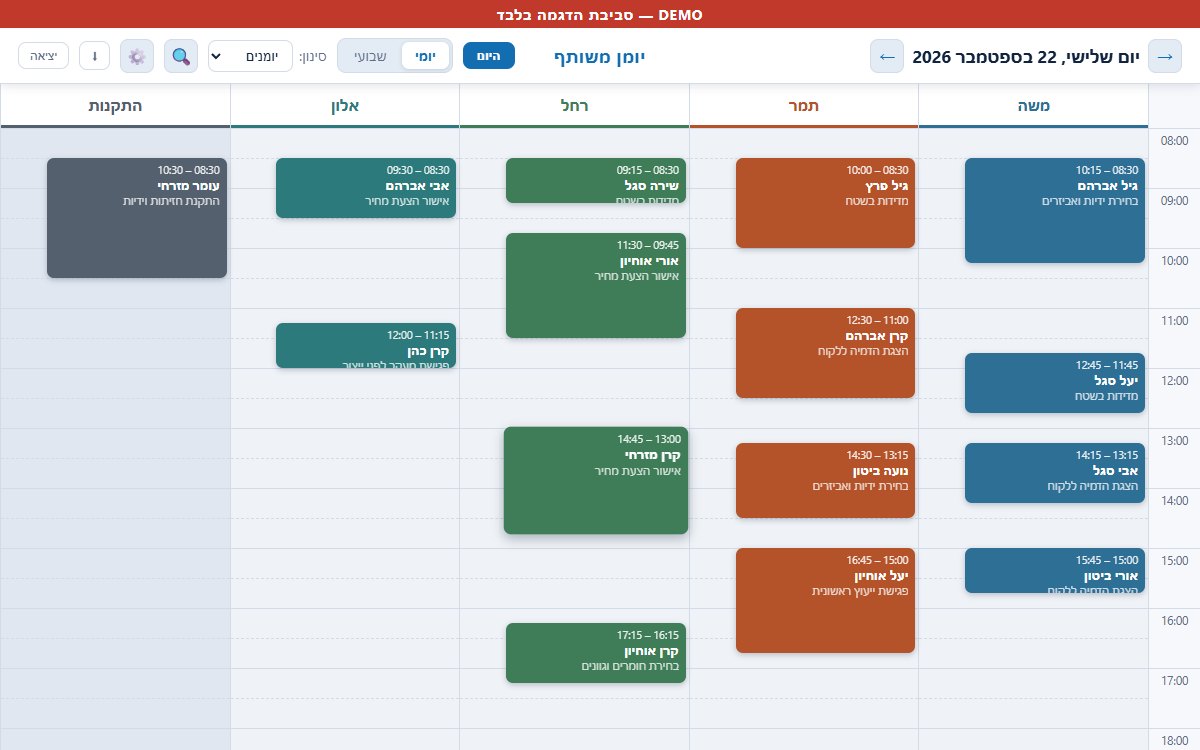The width and height of the screenshot is (1200, 750).
Task: Click the יומן משותף title
Action: coord(600,57)
